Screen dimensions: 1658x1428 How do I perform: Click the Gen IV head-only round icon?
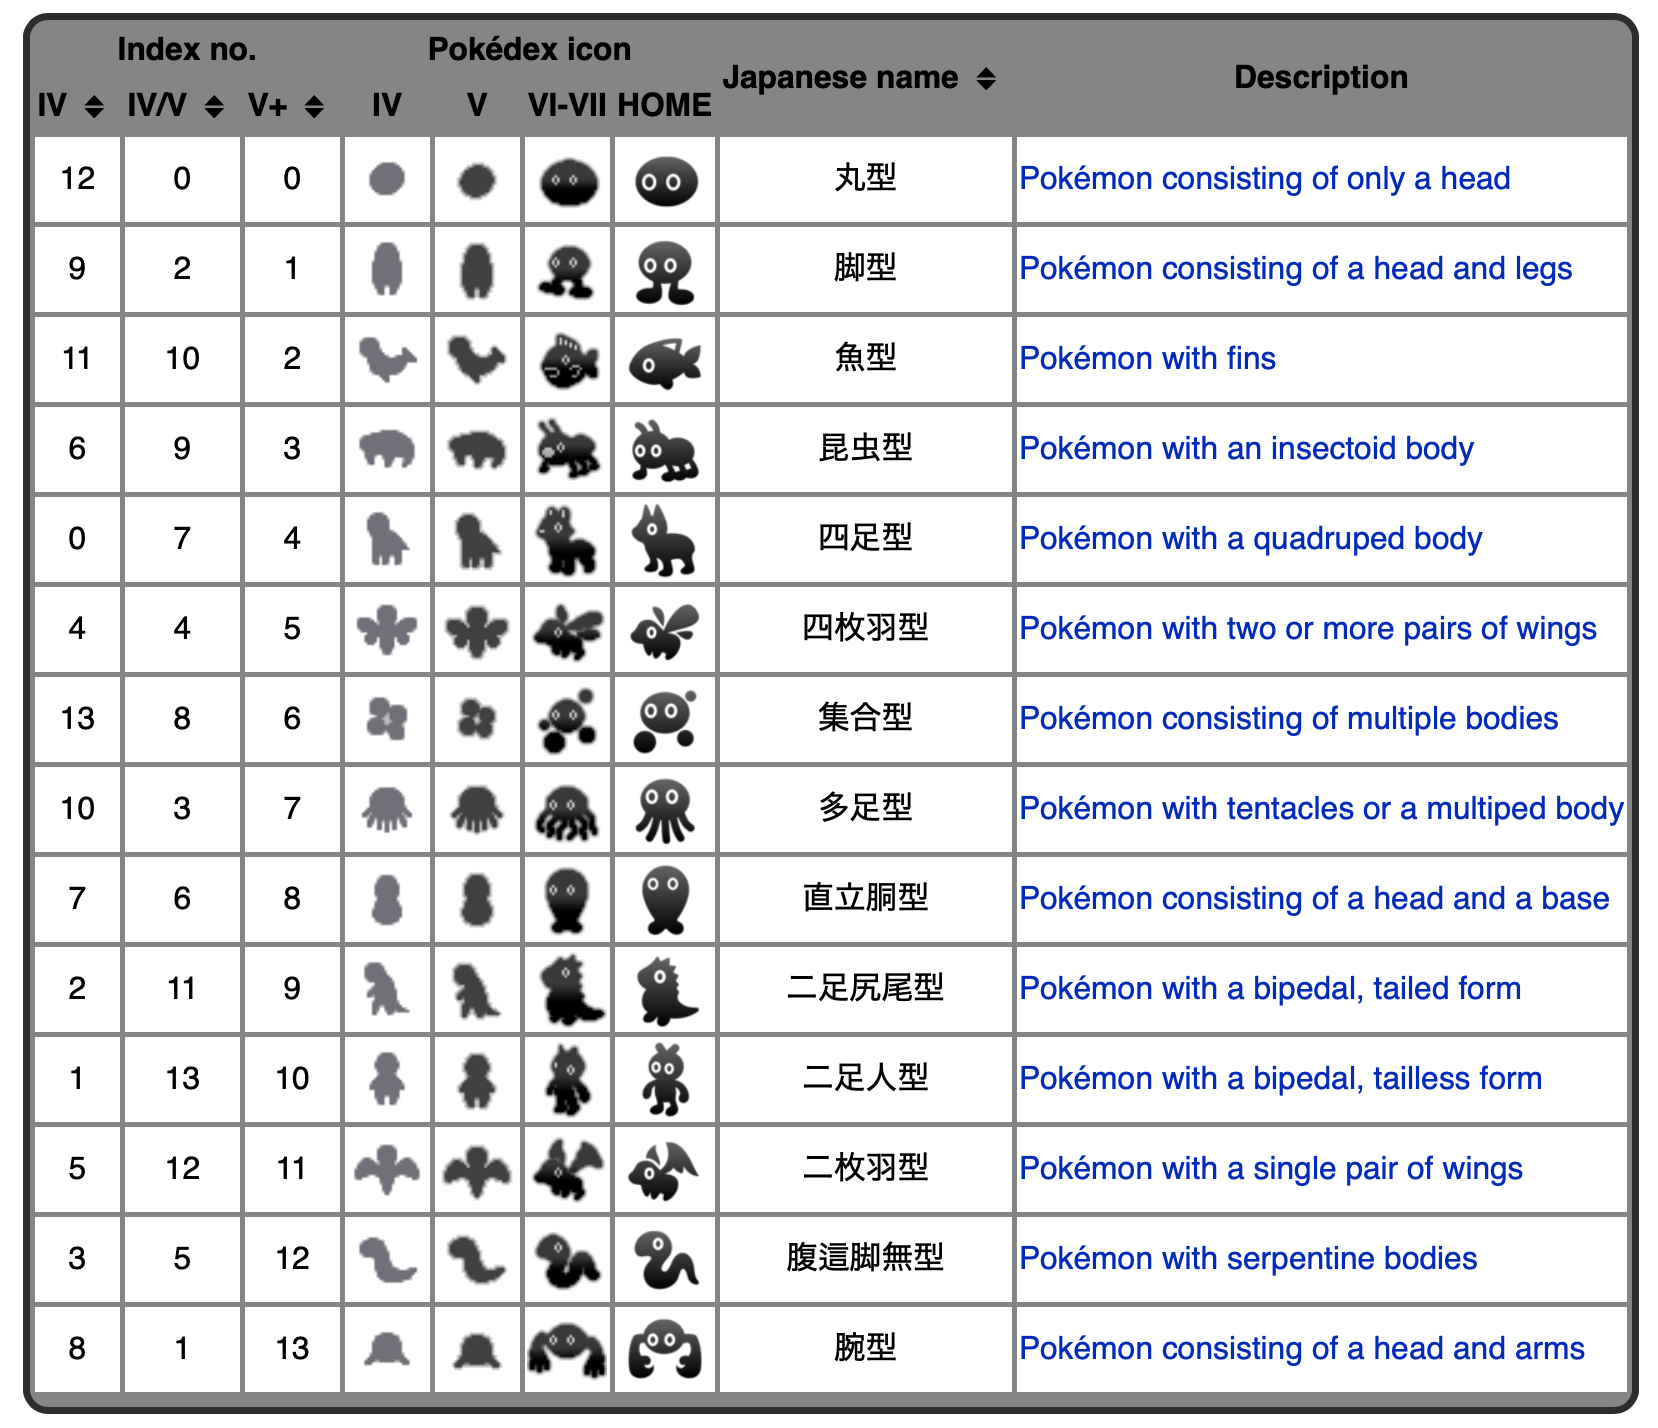click(x=387, y=180)
